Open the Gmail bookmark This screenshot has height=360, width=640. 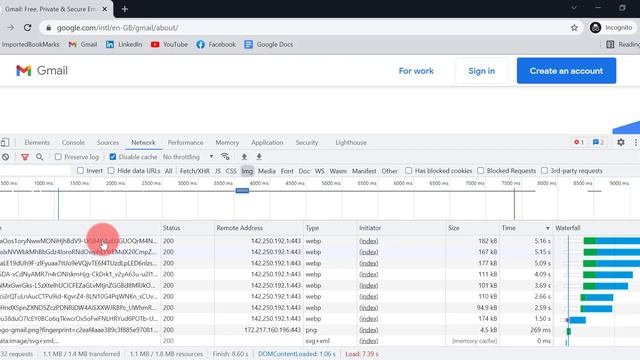pos(83,44)
